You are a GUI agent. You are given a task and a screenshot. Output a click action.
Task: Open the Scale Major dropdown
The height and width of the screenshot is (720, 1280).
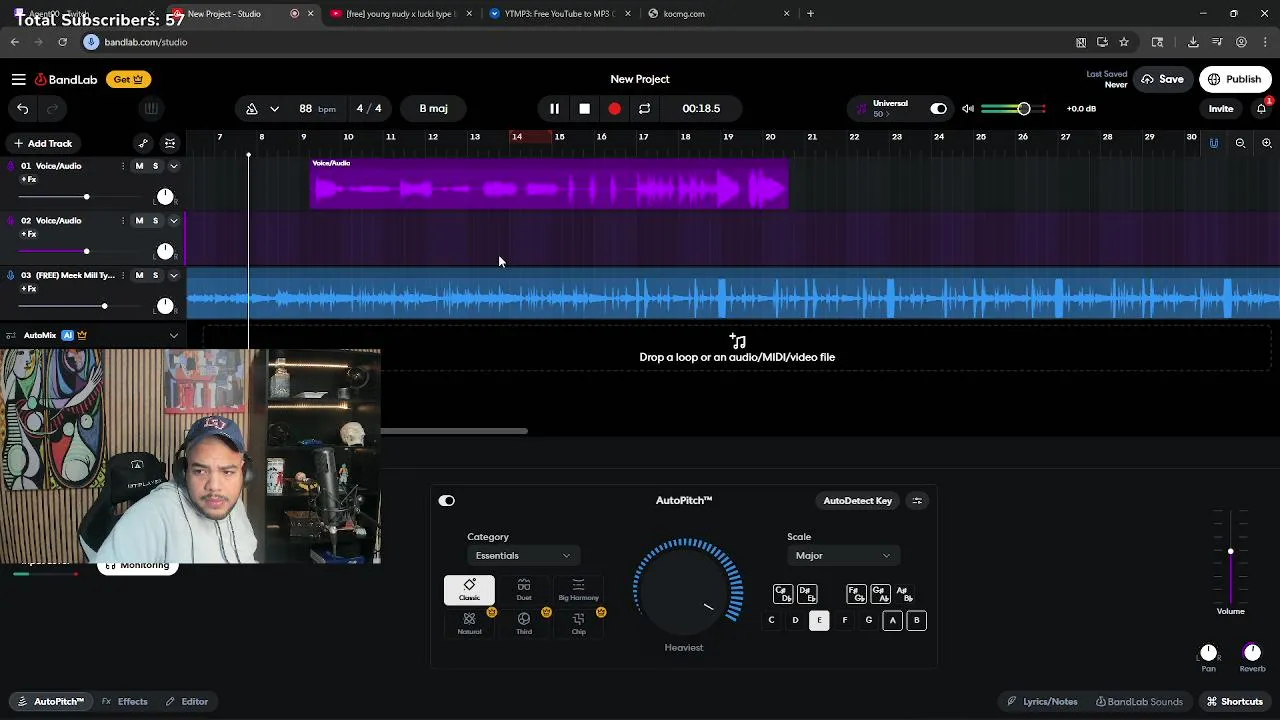tap(842, 556)
